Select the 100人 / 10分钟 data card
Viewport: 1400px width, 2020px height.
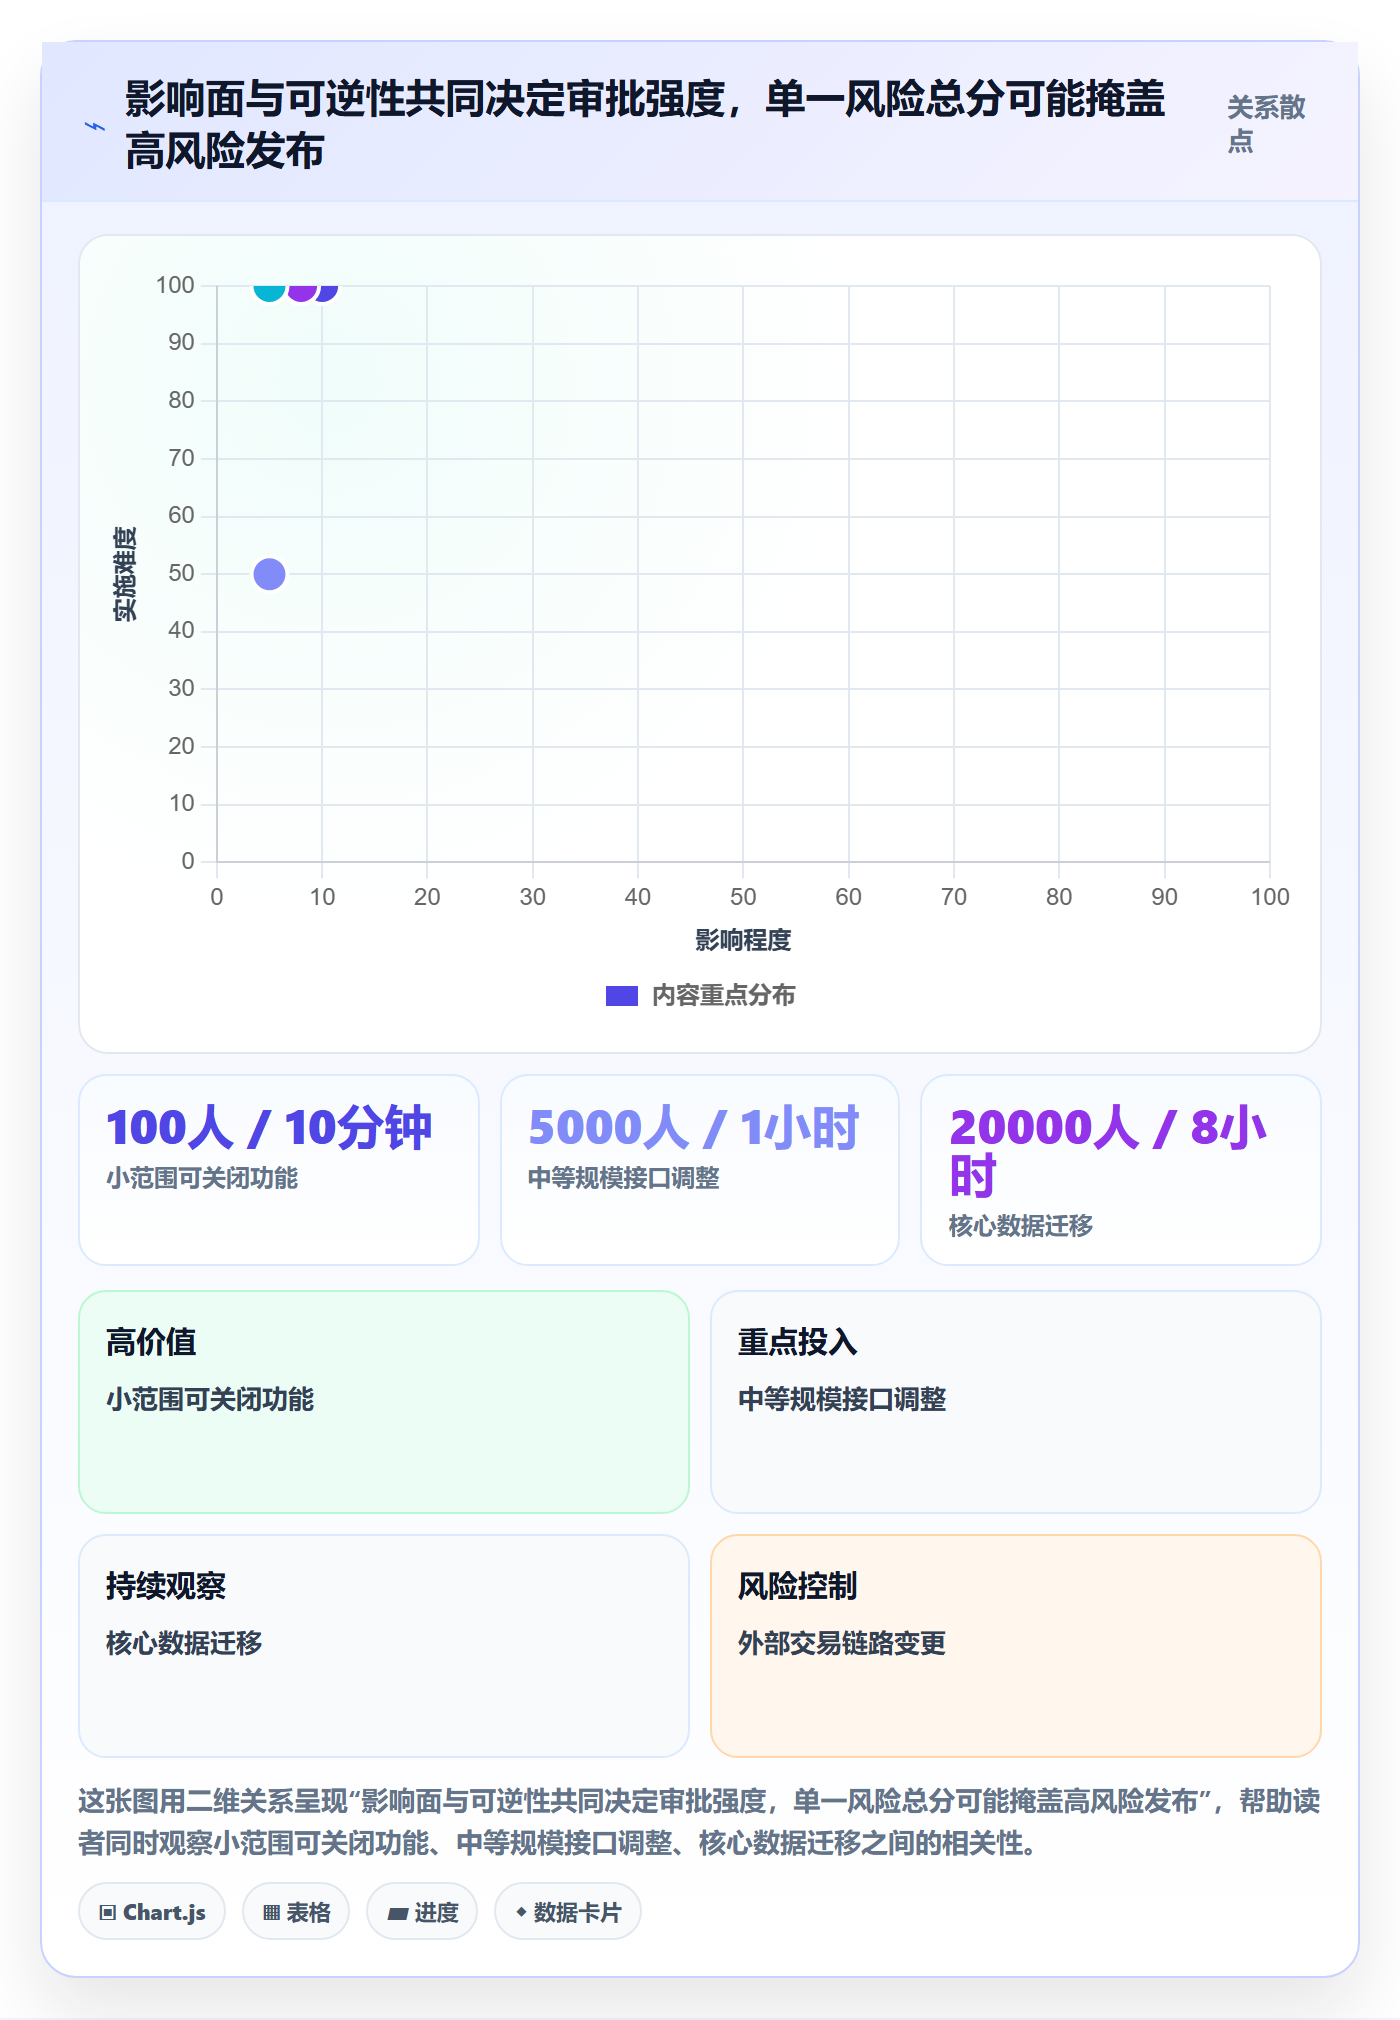(x=279, y=1170)
